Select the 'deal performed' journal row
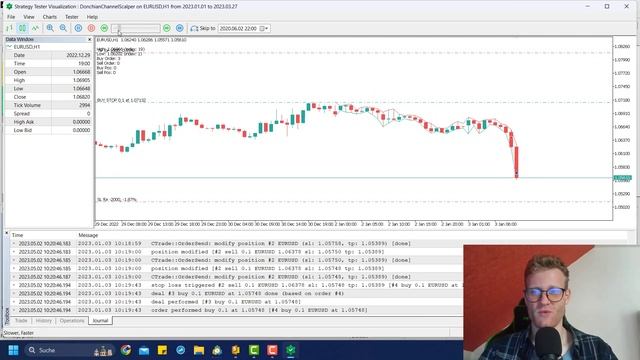 point(237,302)
